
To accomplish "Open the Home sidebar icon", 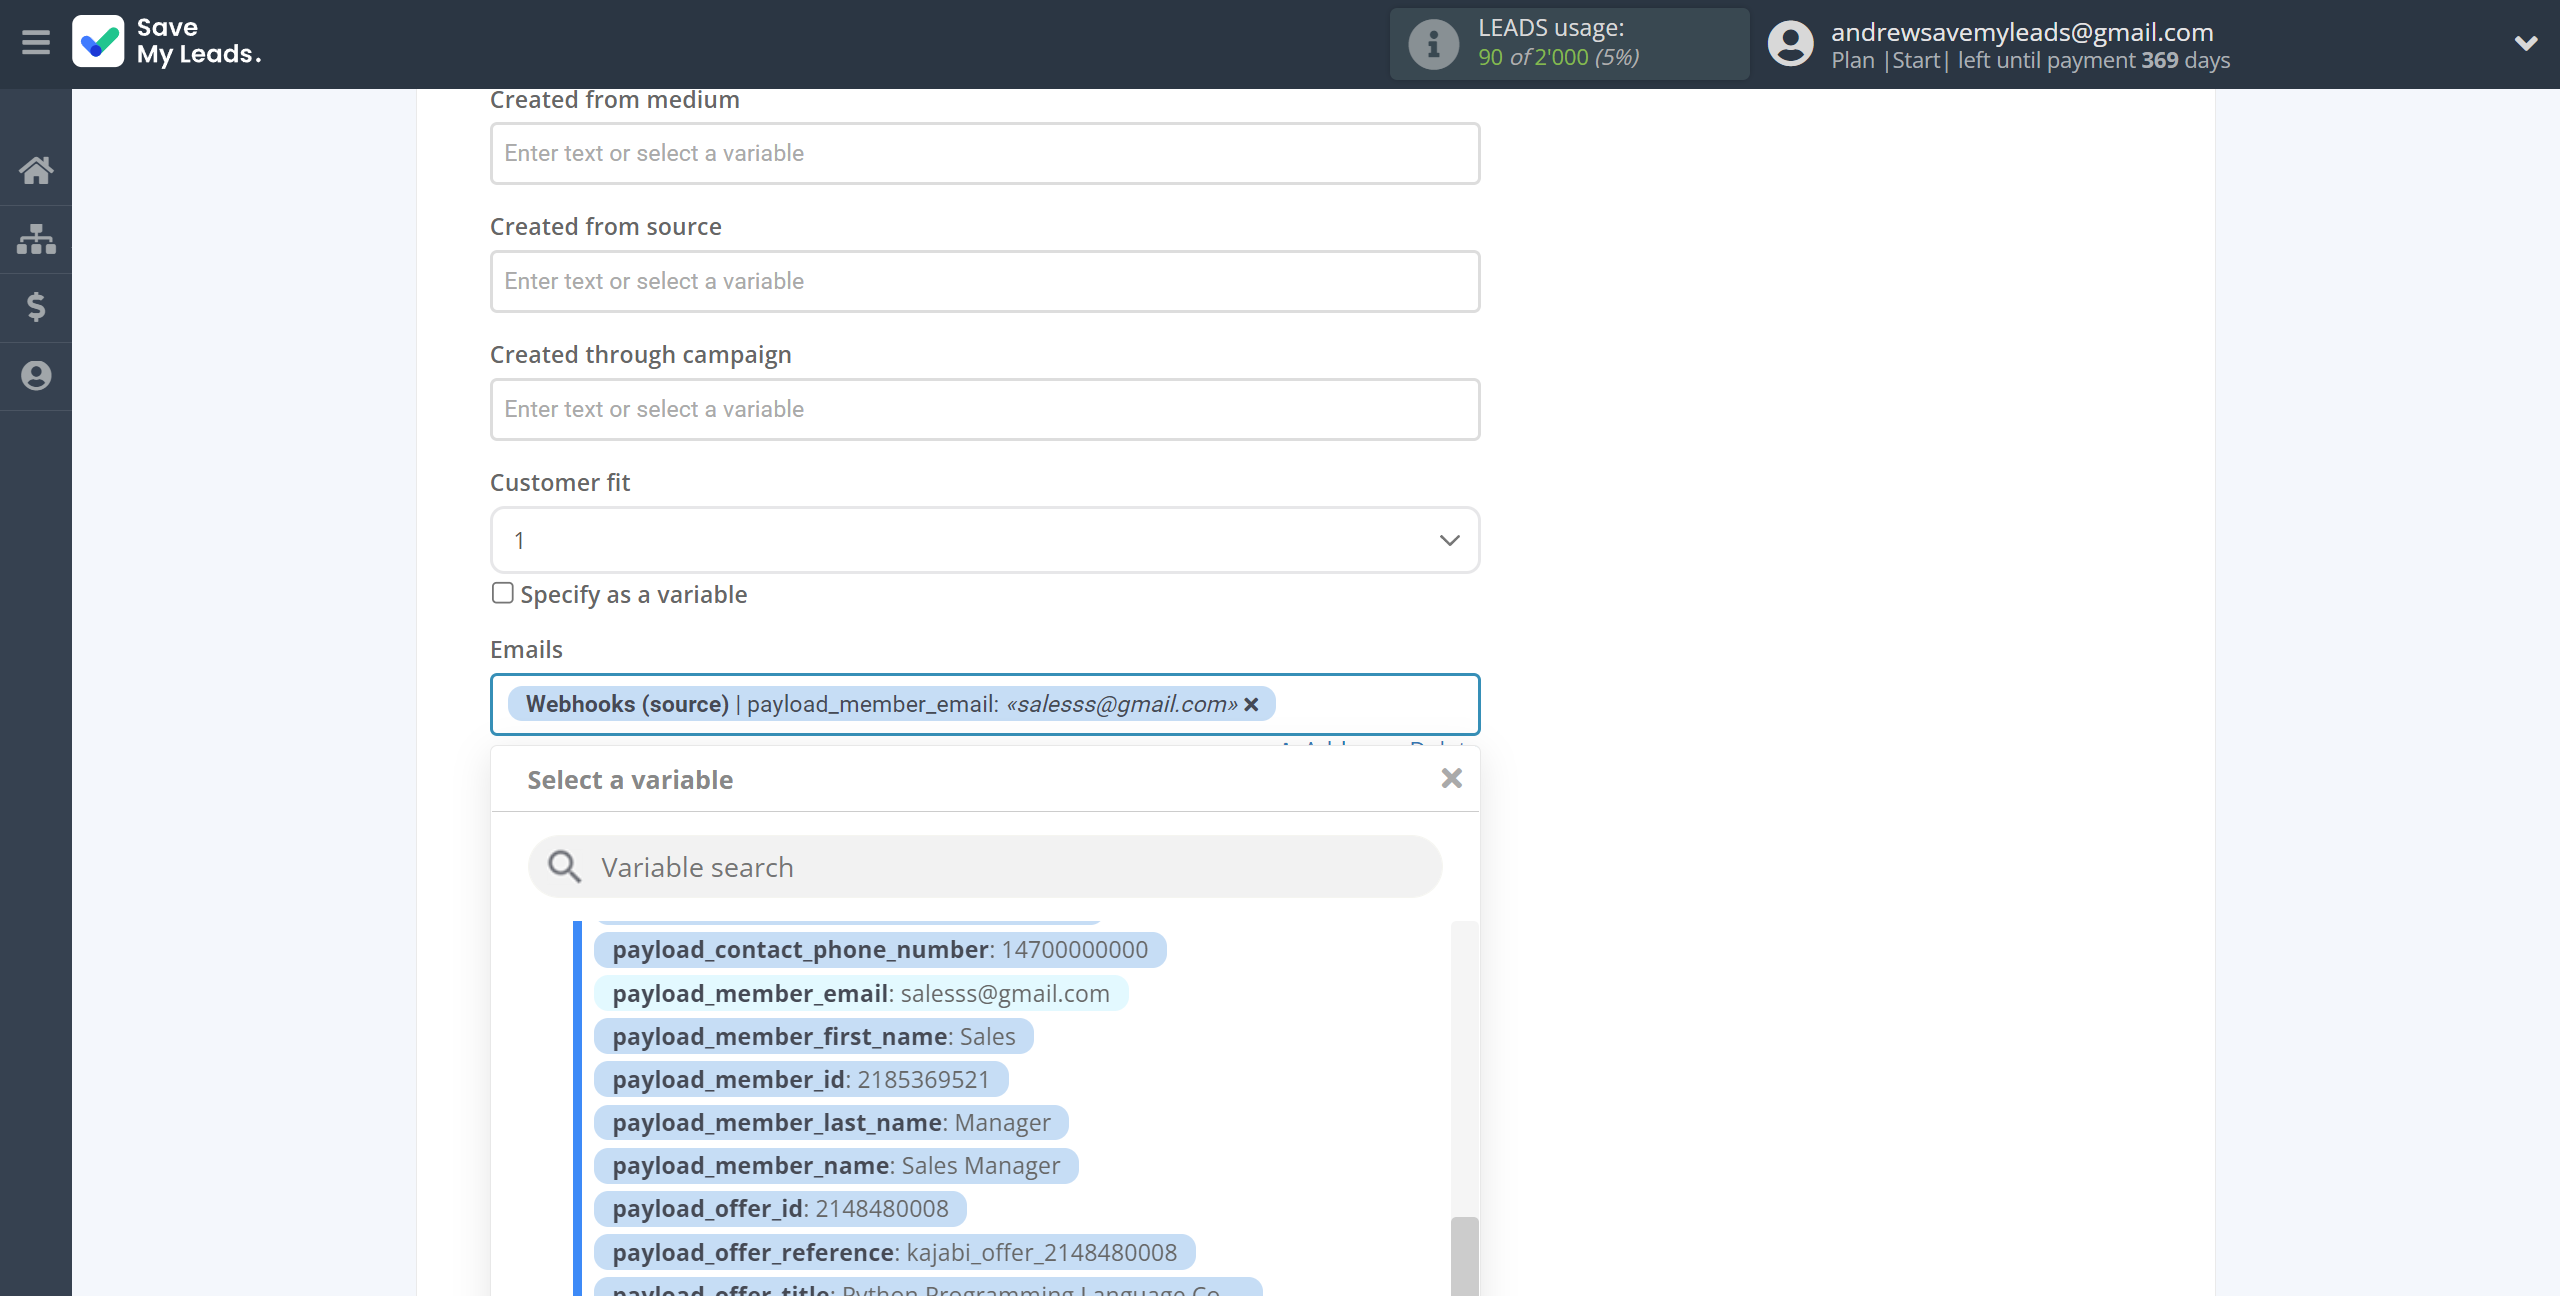I will [x=36, y=170].
